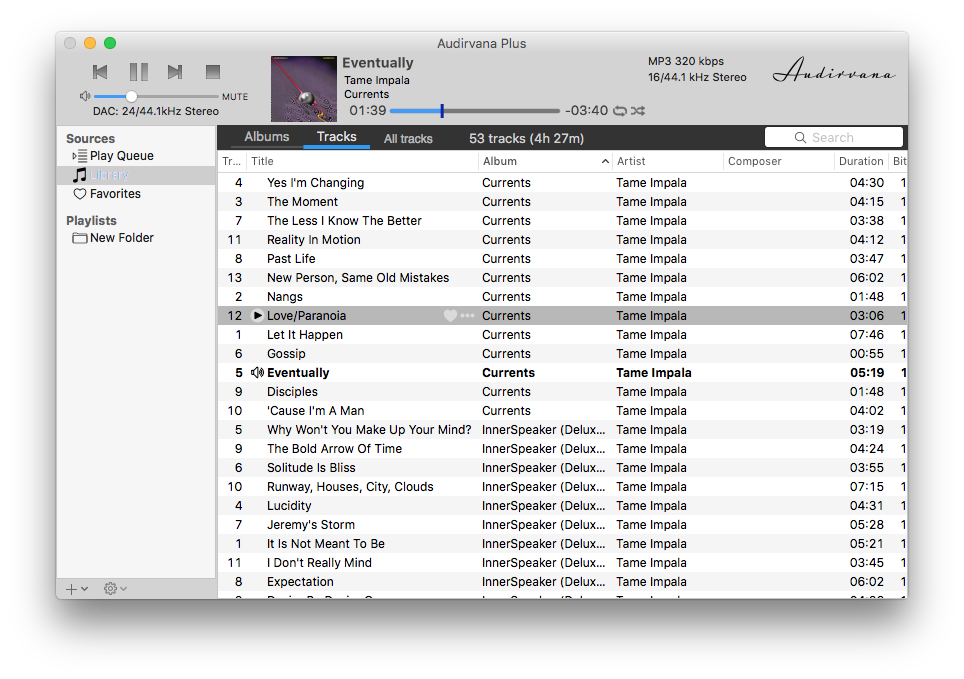Select the track Lucidity
This screenshot has height=679, width=964.
562,506
